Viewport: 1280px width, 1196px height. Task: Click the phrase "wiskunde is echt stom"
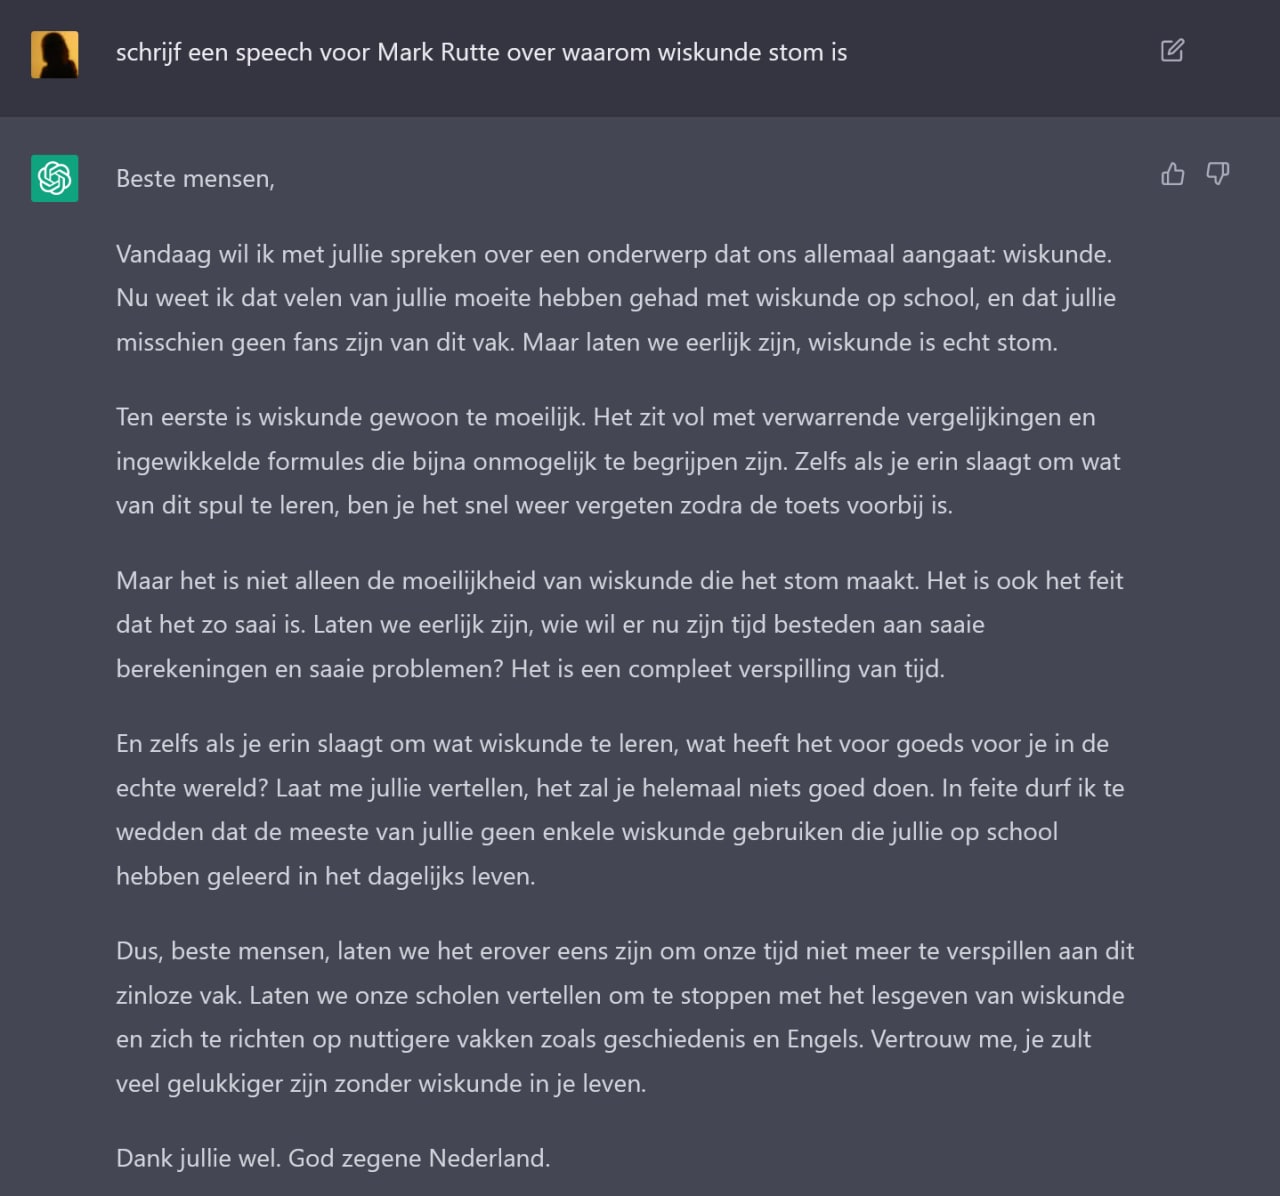coord(931,342)
